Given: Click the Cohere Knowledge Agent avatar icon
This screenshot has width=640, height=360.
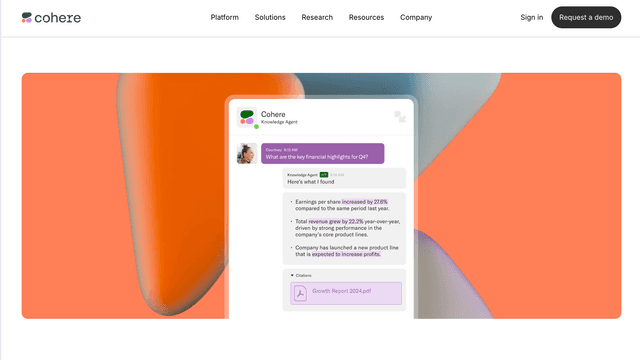Looking at the screenshot, I should (x=247, y=118).
